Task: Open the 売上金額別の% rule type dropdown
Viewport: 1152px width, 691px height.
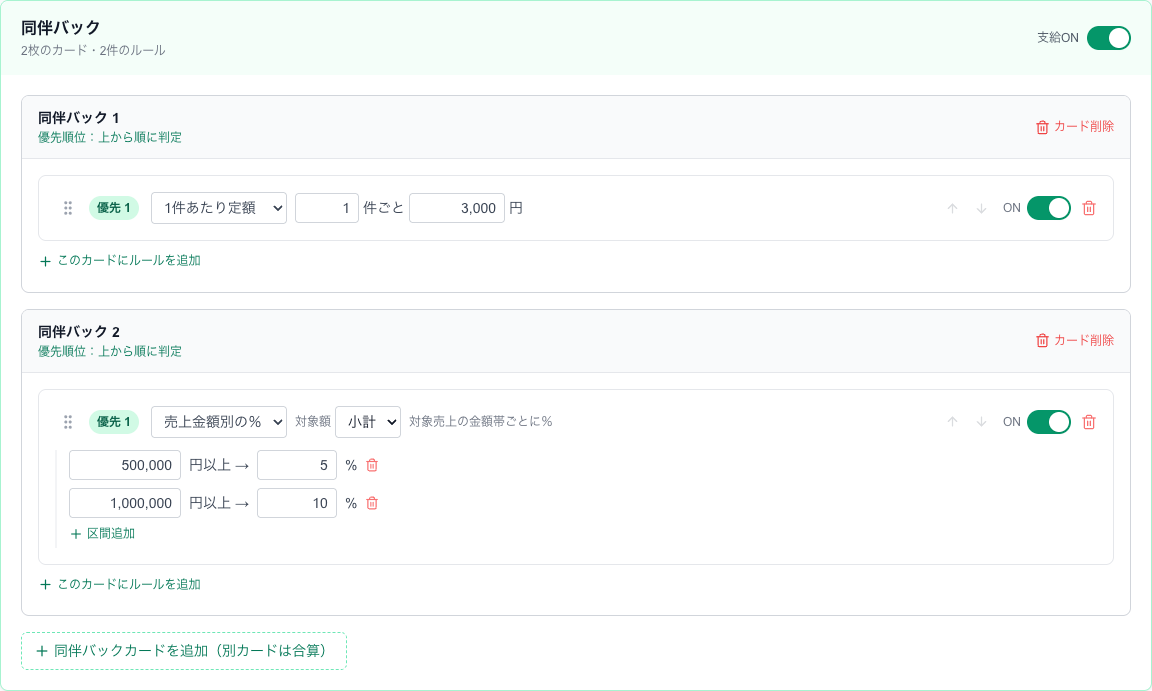Action: point(219,422)
